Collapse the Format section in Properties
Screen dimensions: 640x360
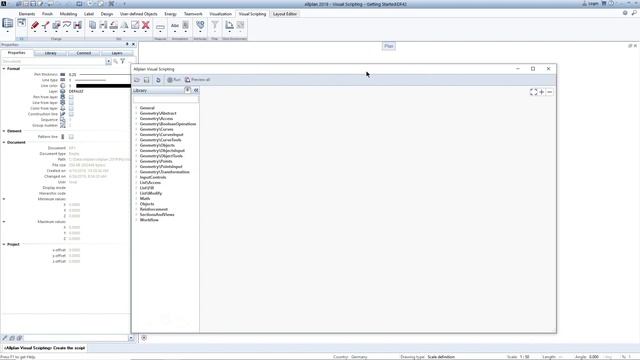pyautogui.click(x=4, y=69)
